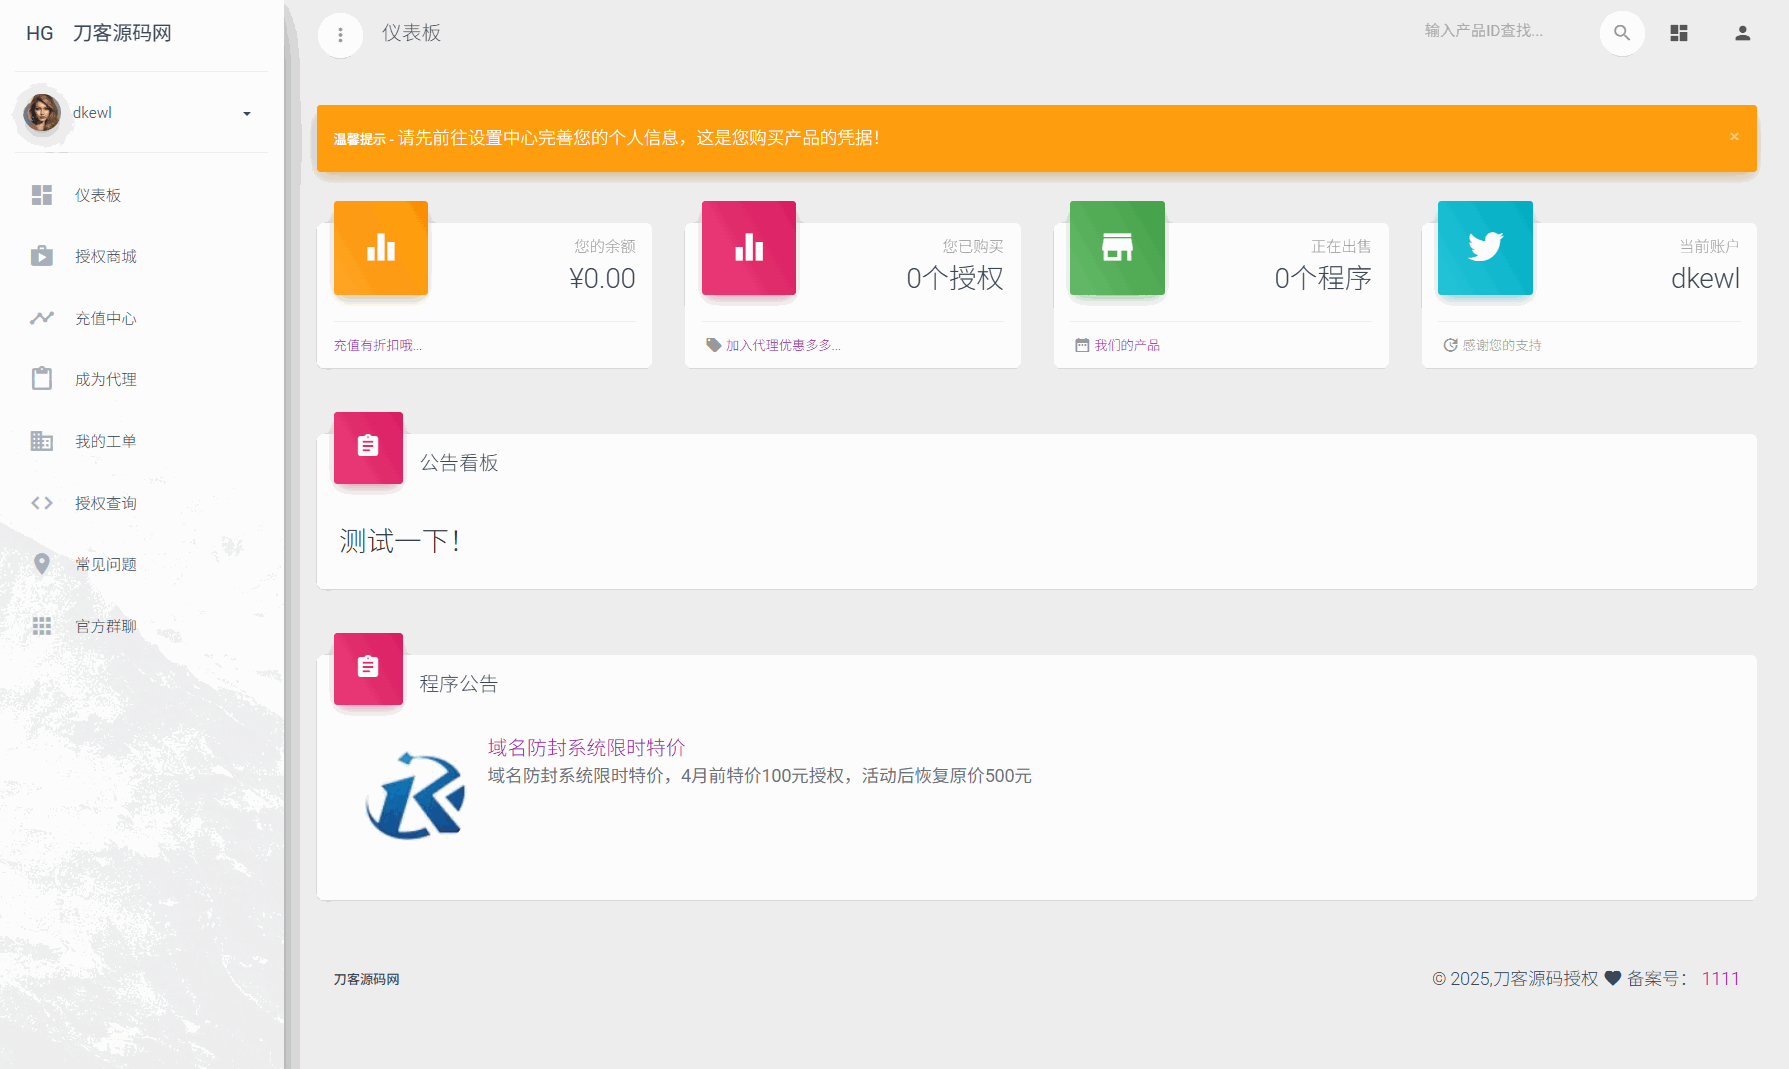1789x1069 pixels.
Task: Open 授权商城 in the sidebar
Action: point(105,257)
